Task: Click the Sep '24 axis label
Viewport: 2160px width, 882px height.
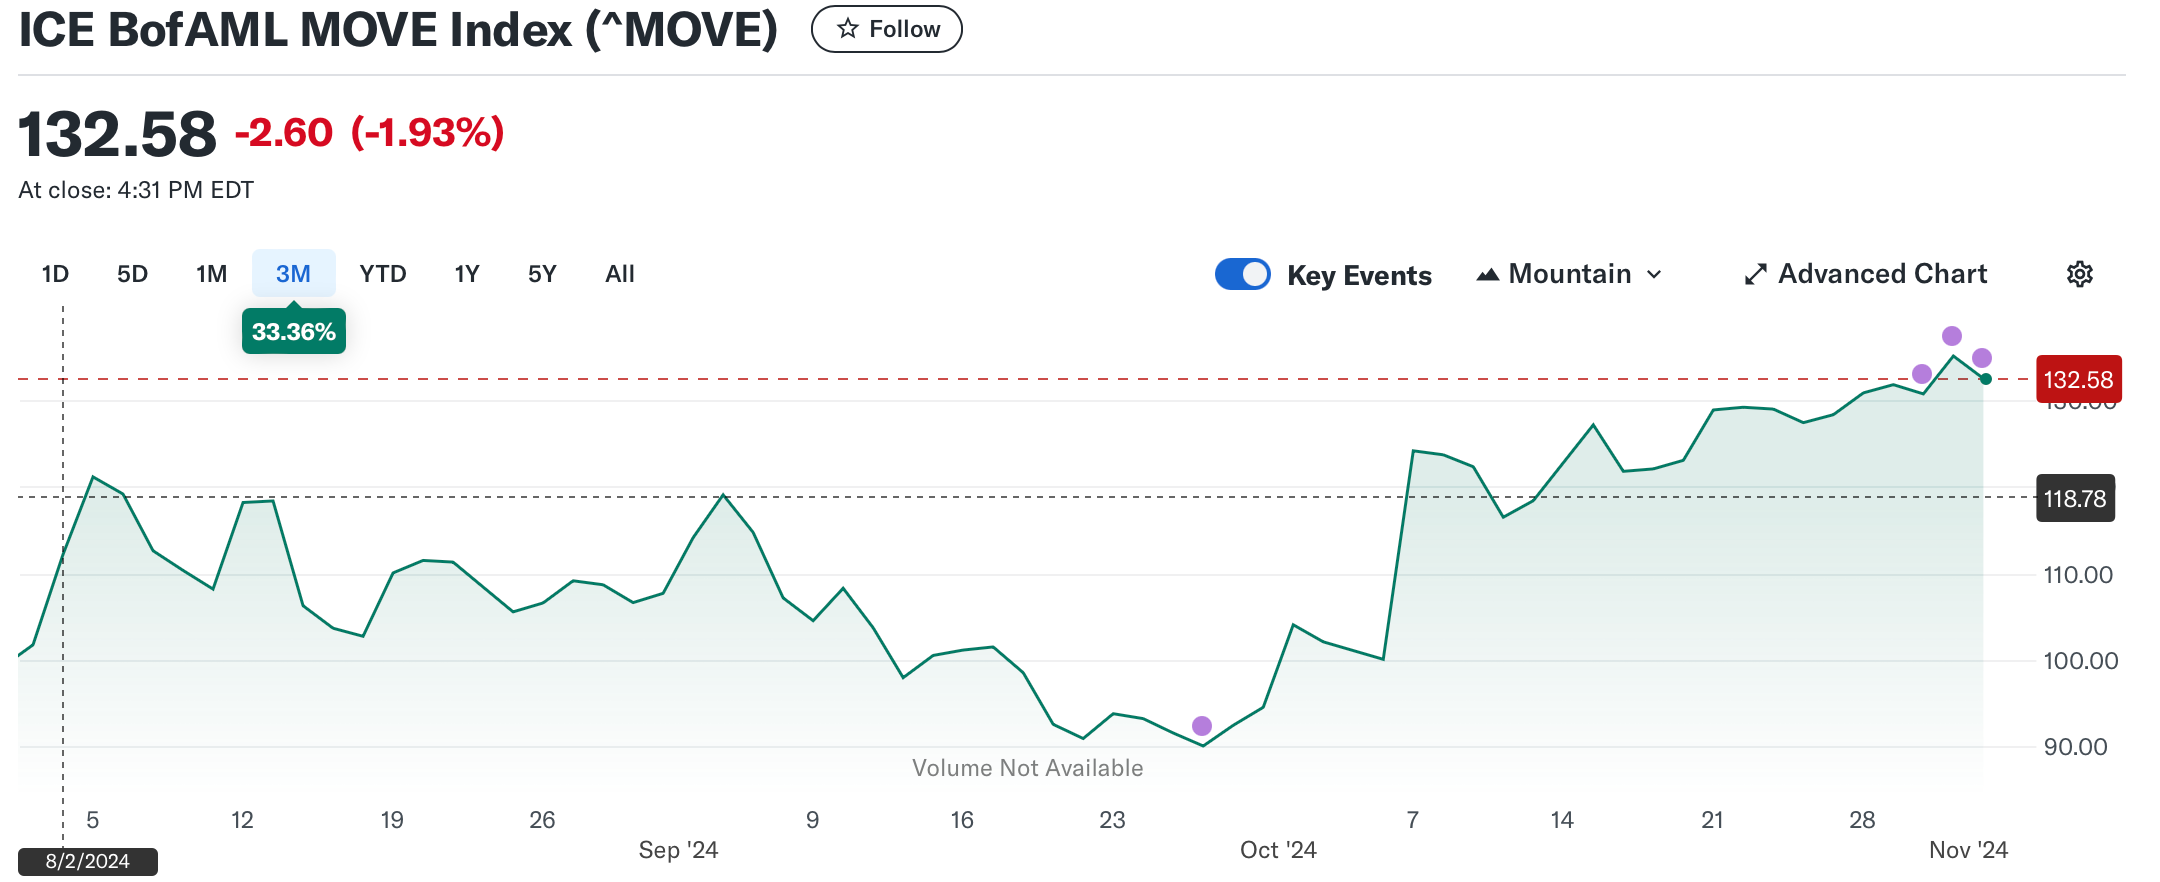Action: pos(678,850)
